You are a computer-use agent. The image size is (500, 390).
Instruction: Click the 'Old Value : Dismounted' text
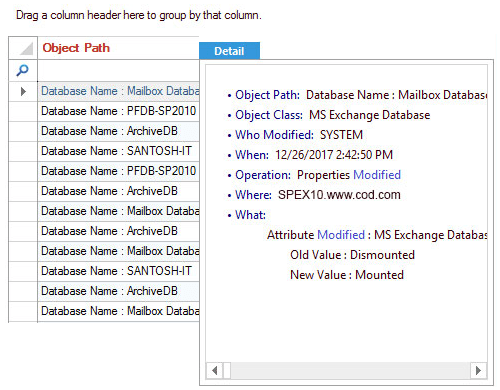click(352, 255)
